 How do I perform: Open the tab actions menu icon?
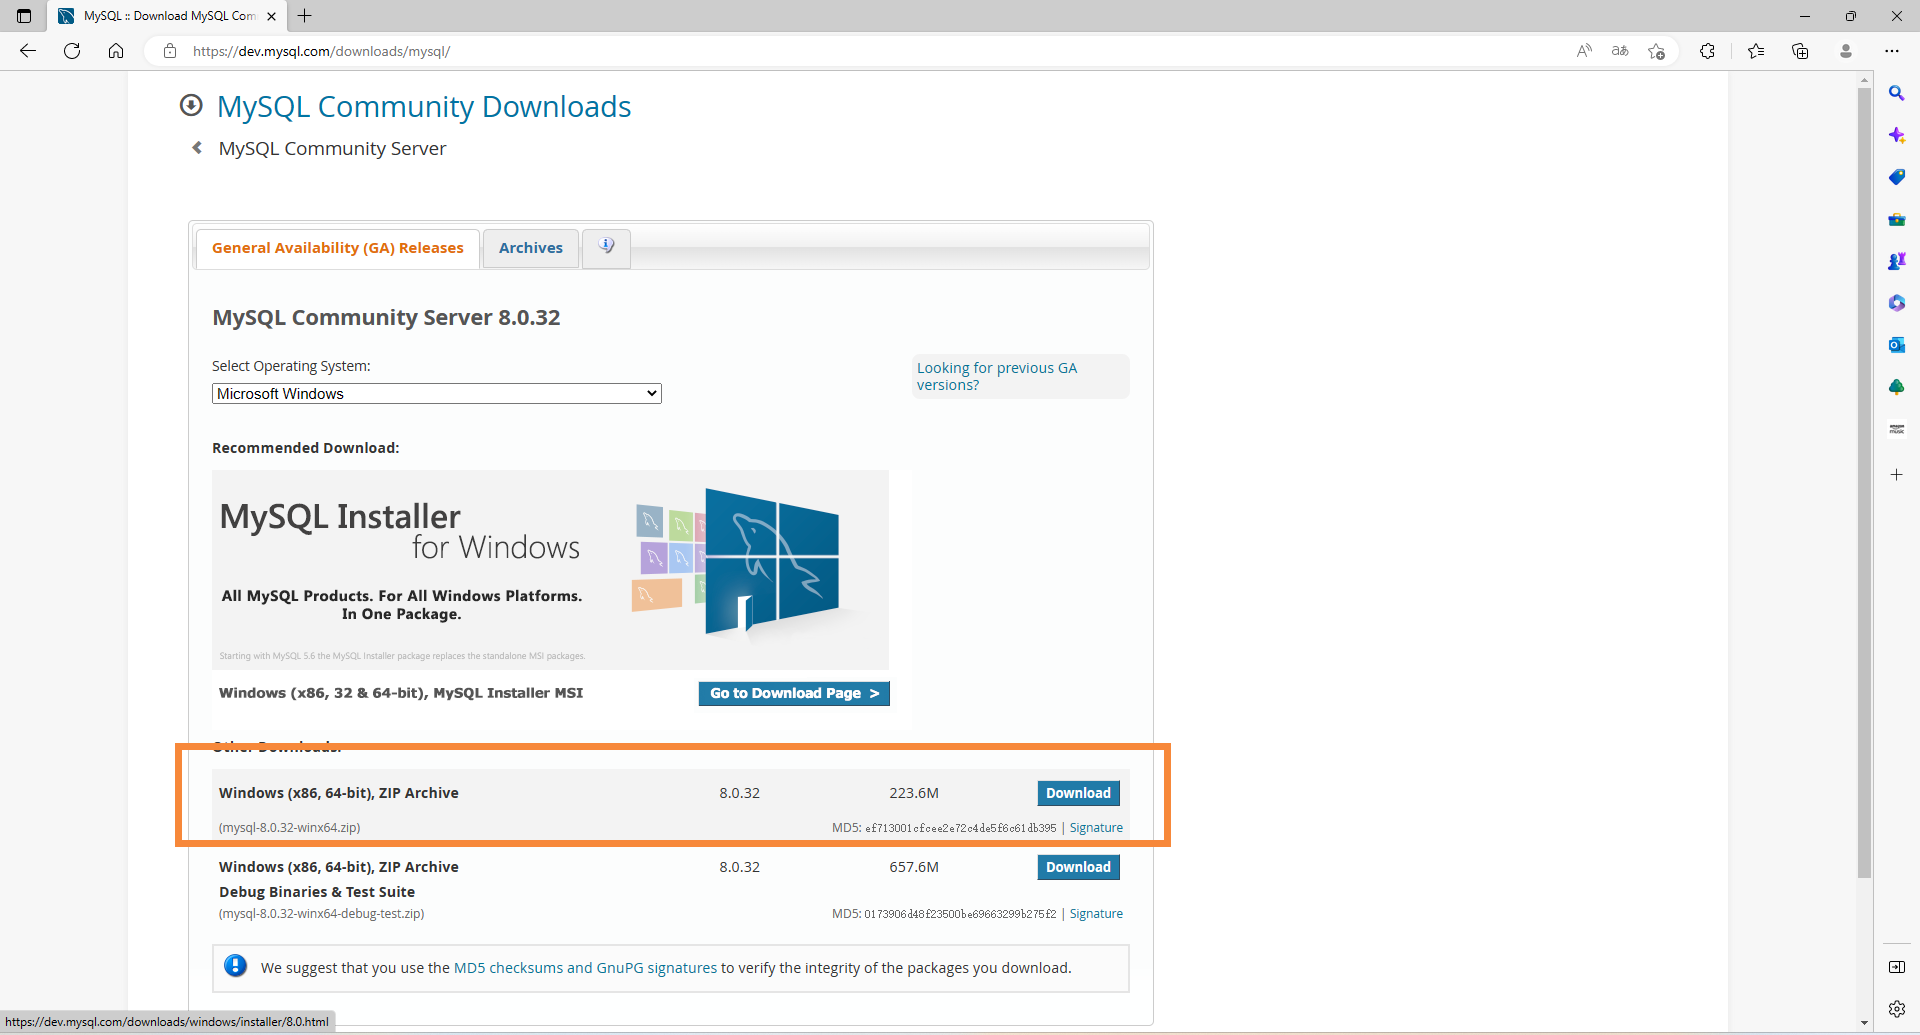(24, 16)
